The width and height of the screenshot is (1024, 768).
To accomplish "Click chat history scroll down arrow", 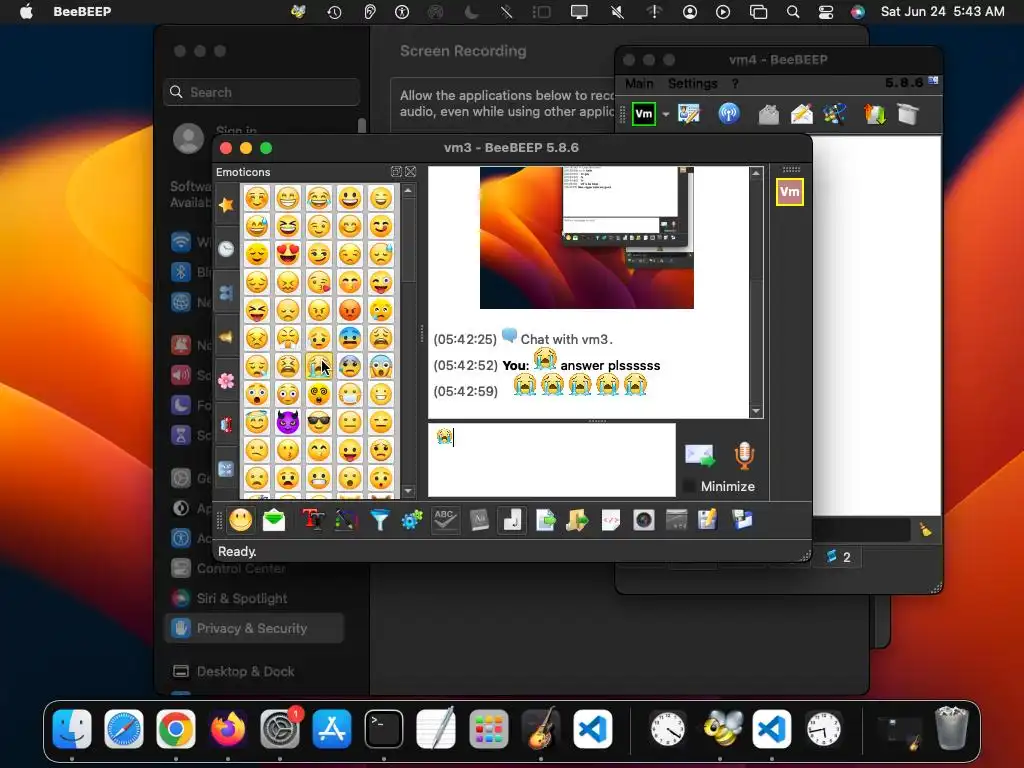I will [x=756, y=411].
